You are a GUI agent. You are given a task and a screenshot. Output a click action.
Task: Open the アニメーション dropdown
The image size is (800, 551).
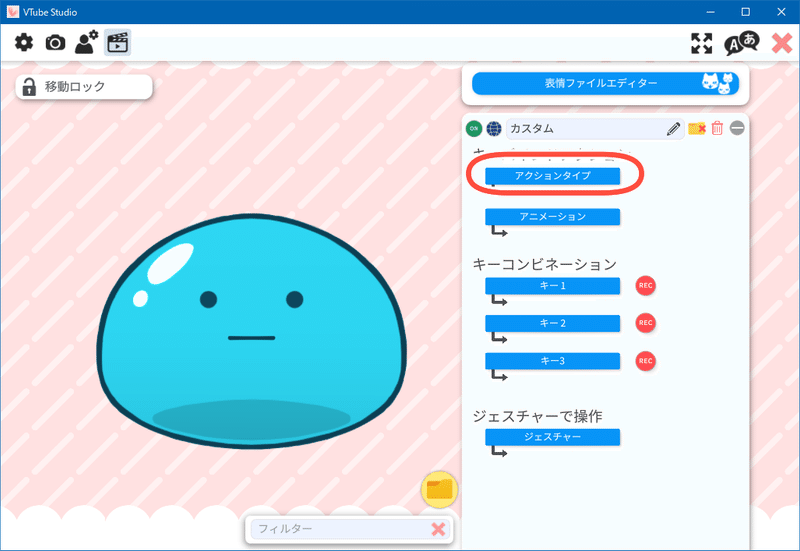pos(553,217)
